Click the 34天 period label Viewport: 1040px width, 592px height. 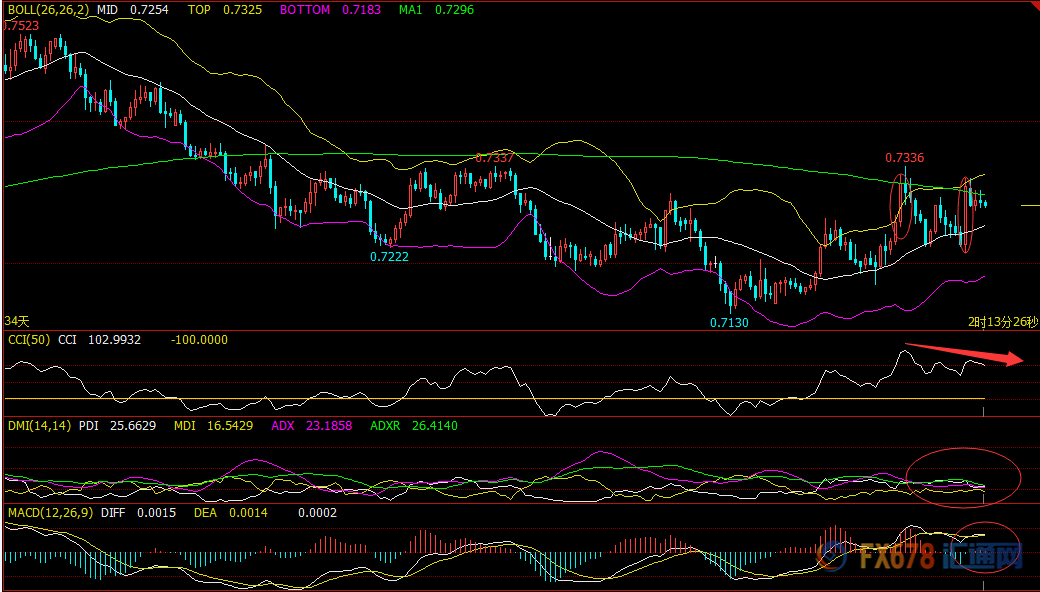pyautogui.click(x=17, y=321)
